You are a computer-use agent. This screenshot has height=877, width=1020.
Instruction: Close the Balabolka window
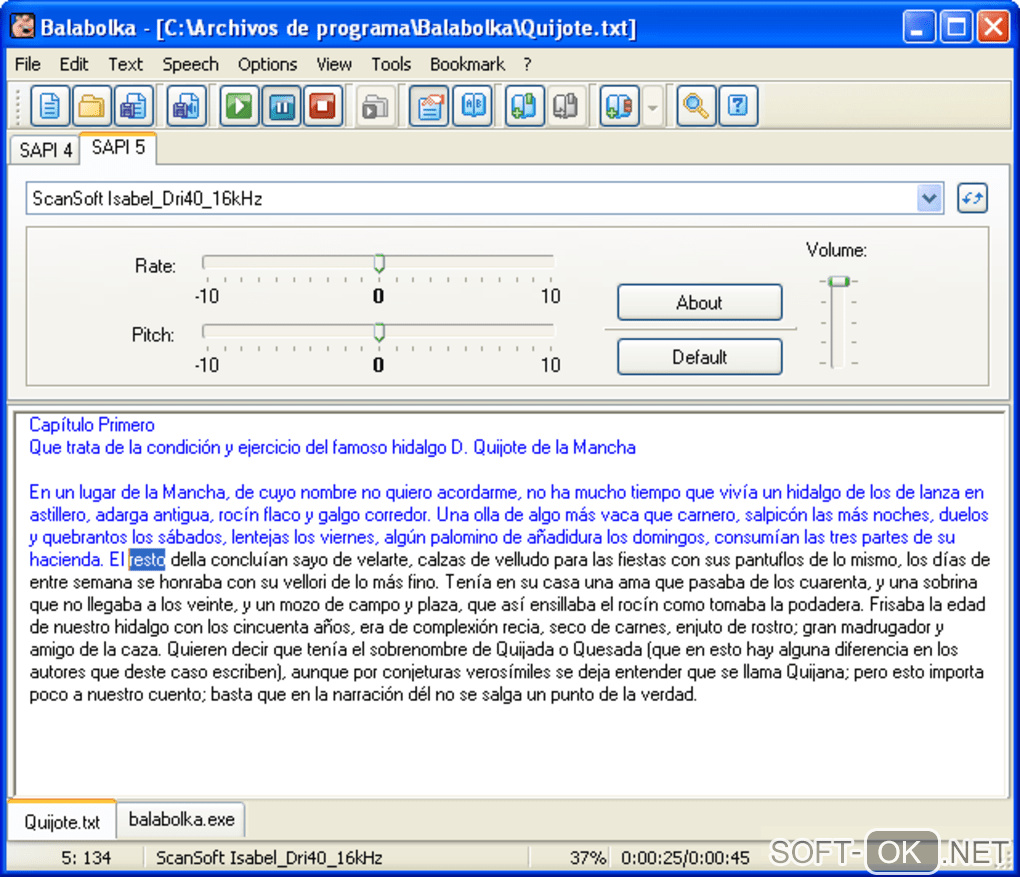[994, 27]
